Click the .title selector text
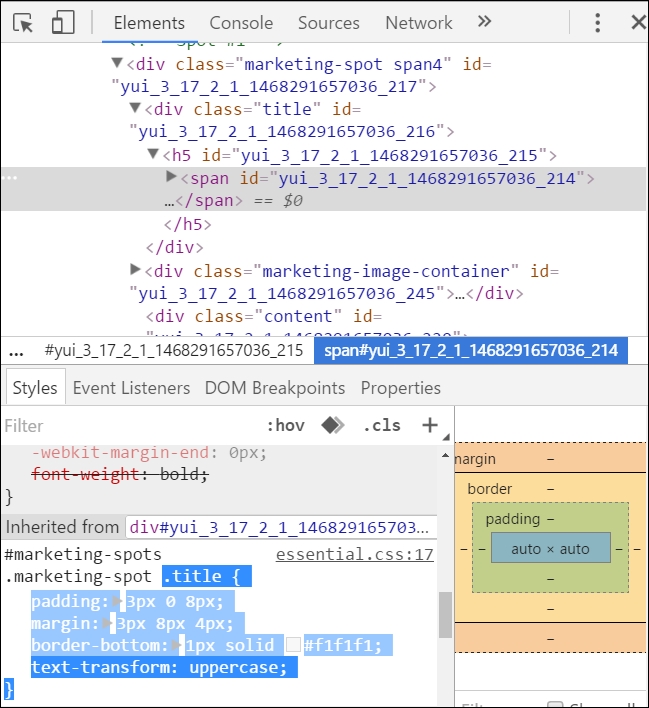Viewport: 649px width, 708px height. pos(192,577)
